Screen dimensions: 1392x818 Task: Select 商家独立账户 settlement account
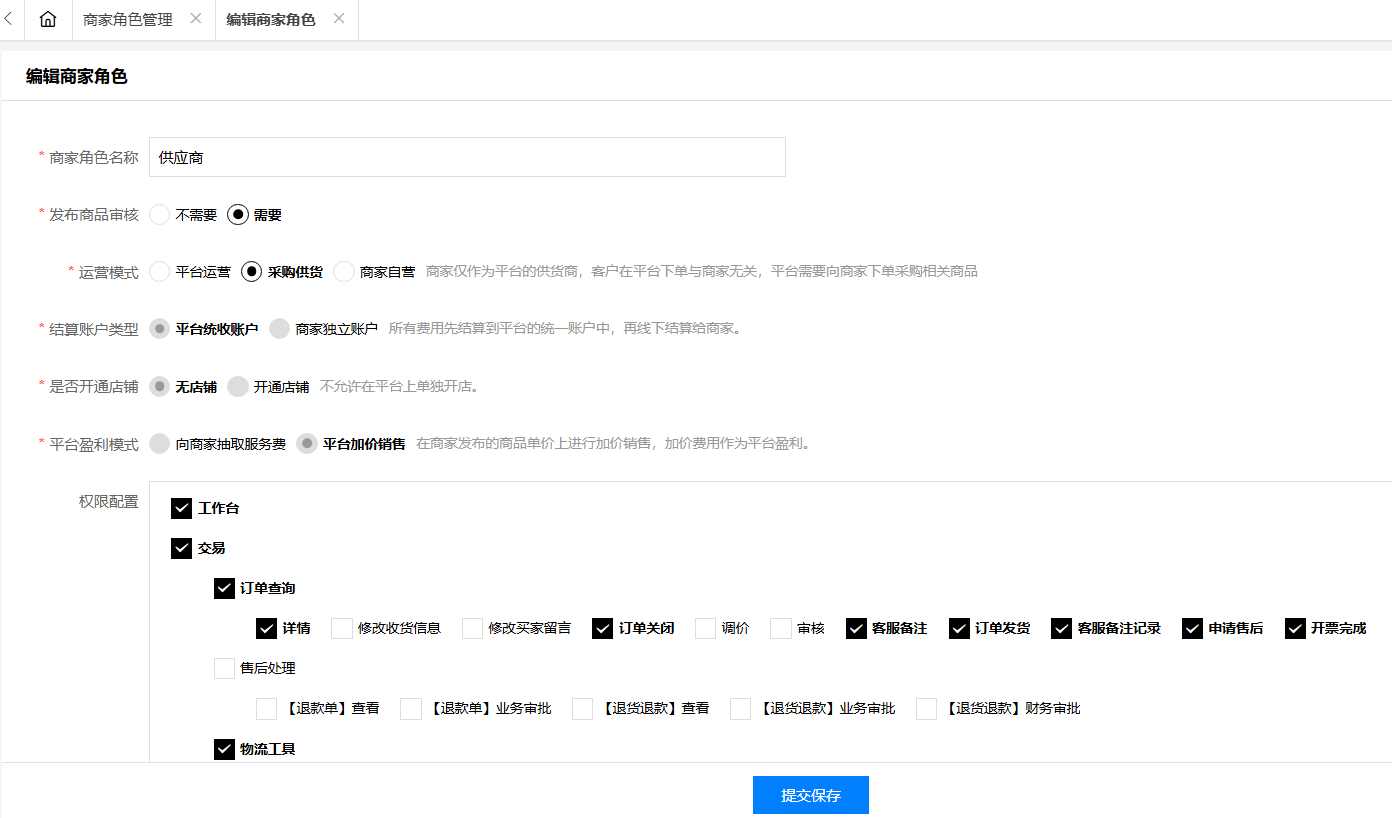[x=280, y=329]
